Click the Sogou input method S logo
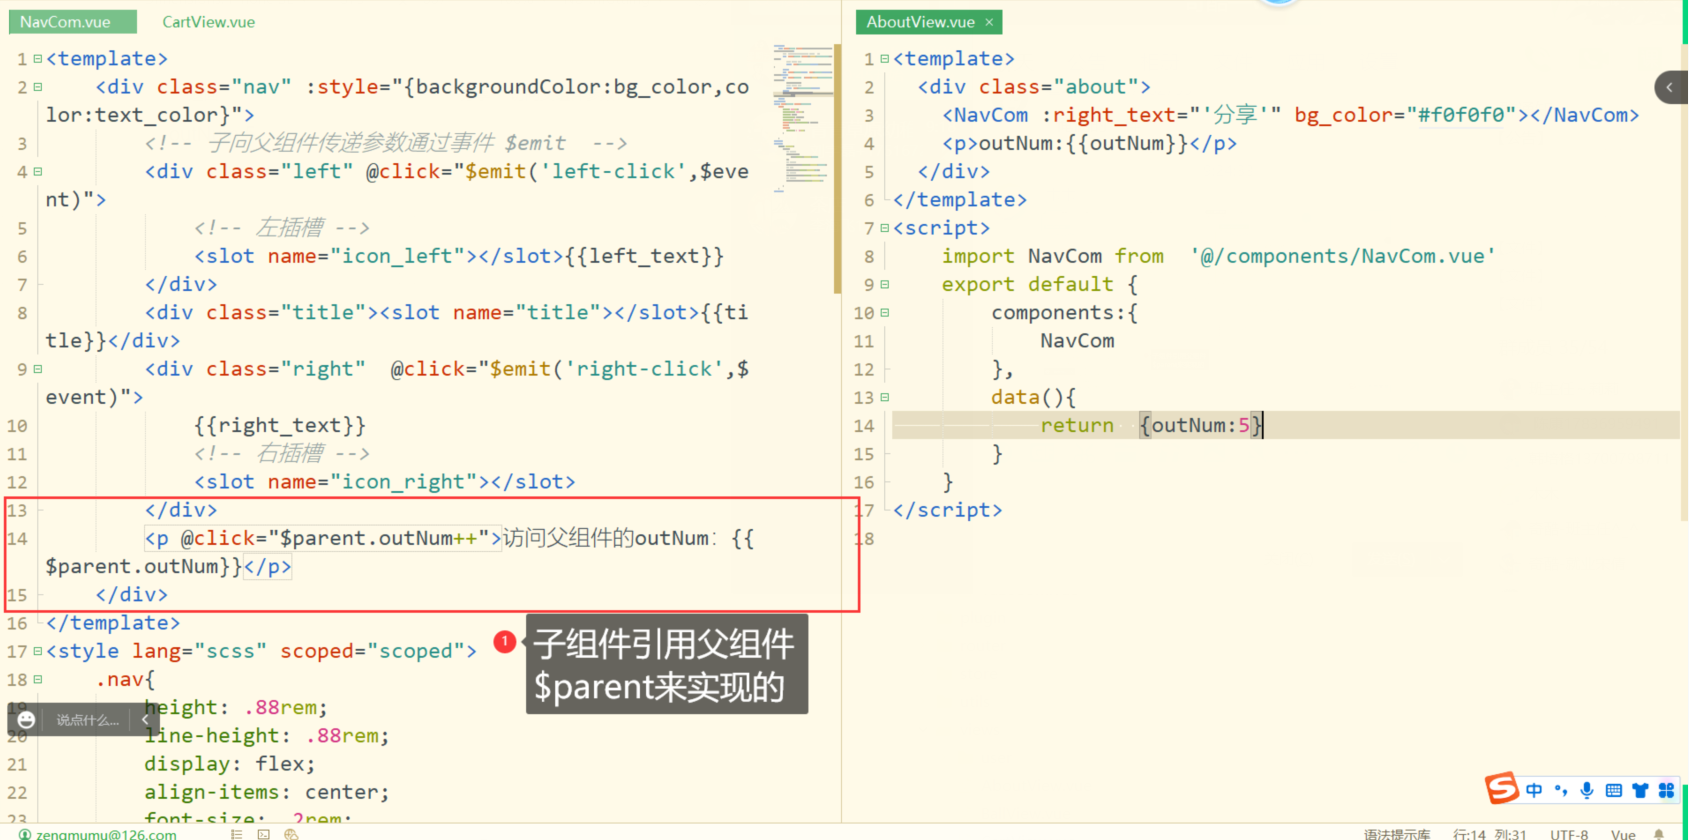Image resolution: width=1689 pixels, height=840 pixels. coord(1501,788)
